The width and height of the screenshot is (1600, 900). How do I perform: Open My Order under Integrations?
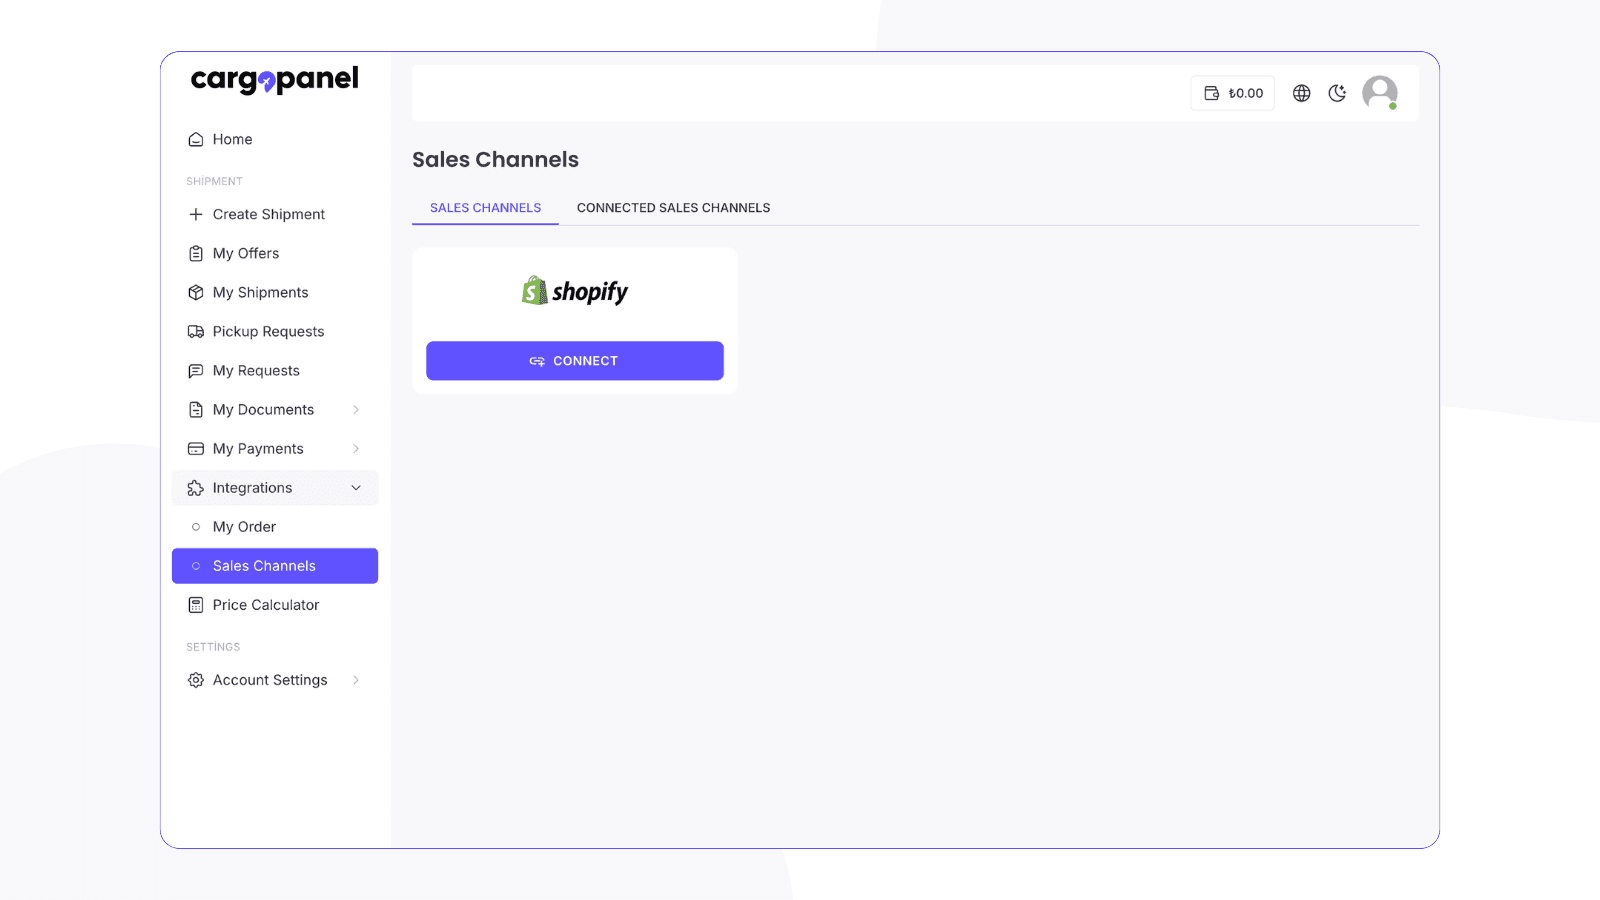tap(244, 526)
